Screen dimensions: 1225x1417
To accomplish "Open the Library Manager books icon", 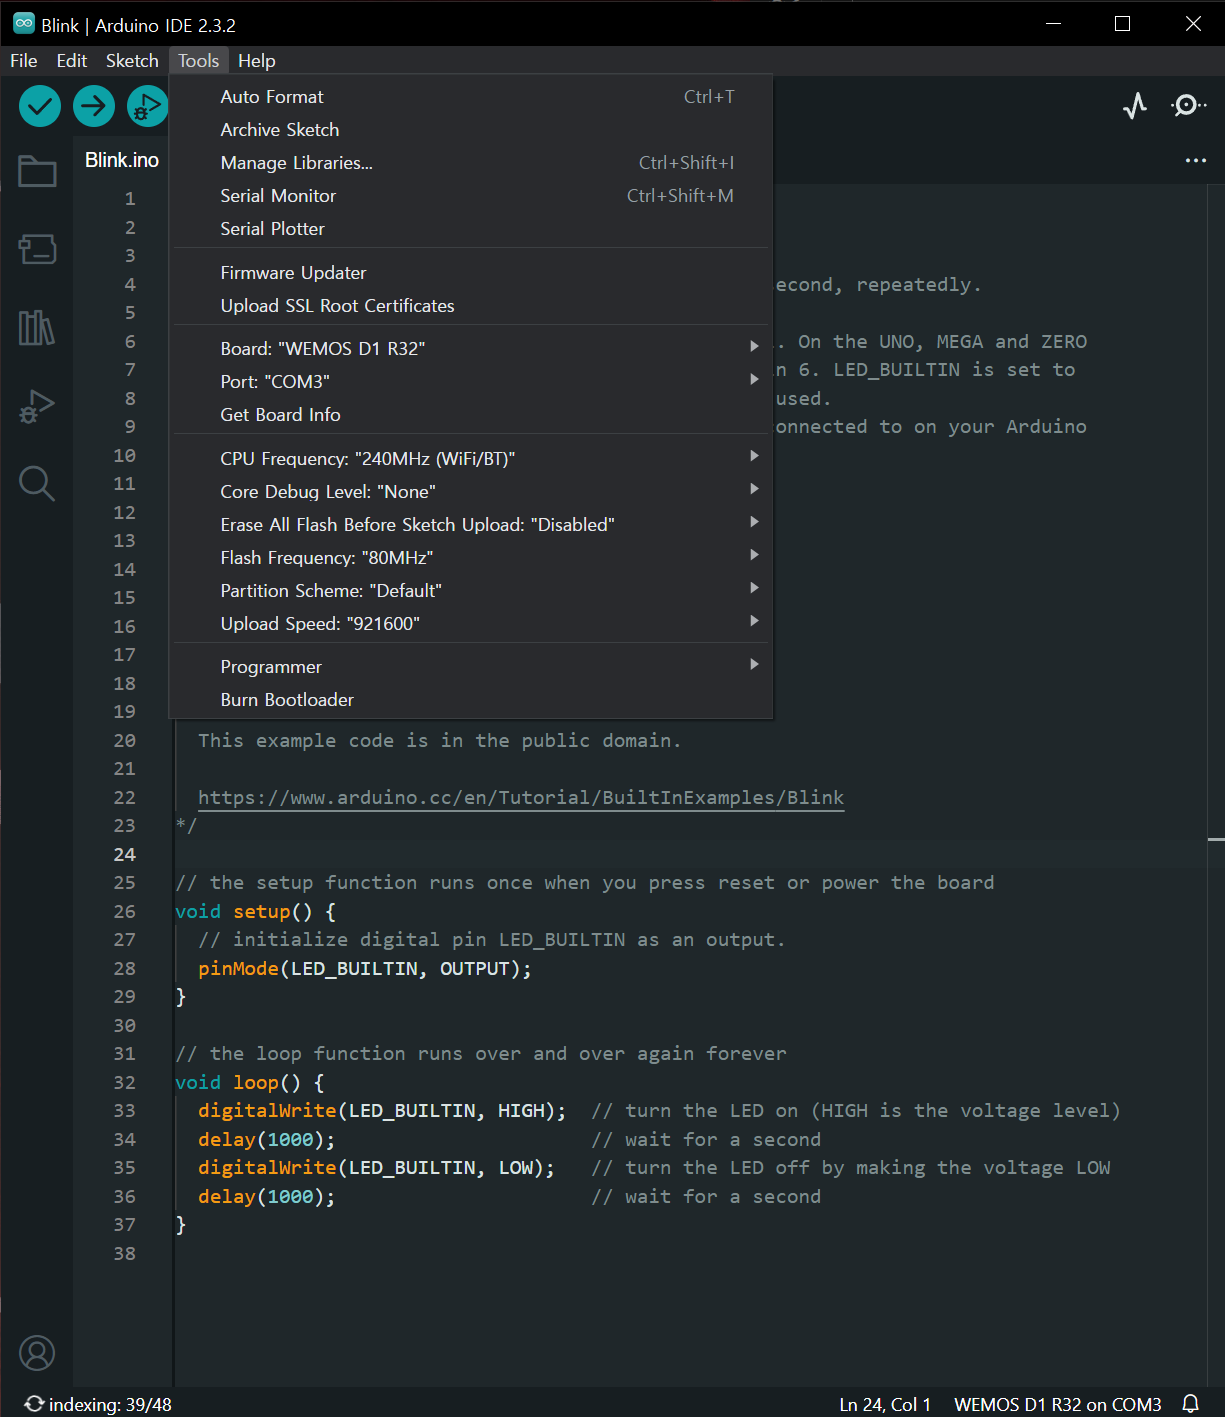I will click(x=37, y=327).
